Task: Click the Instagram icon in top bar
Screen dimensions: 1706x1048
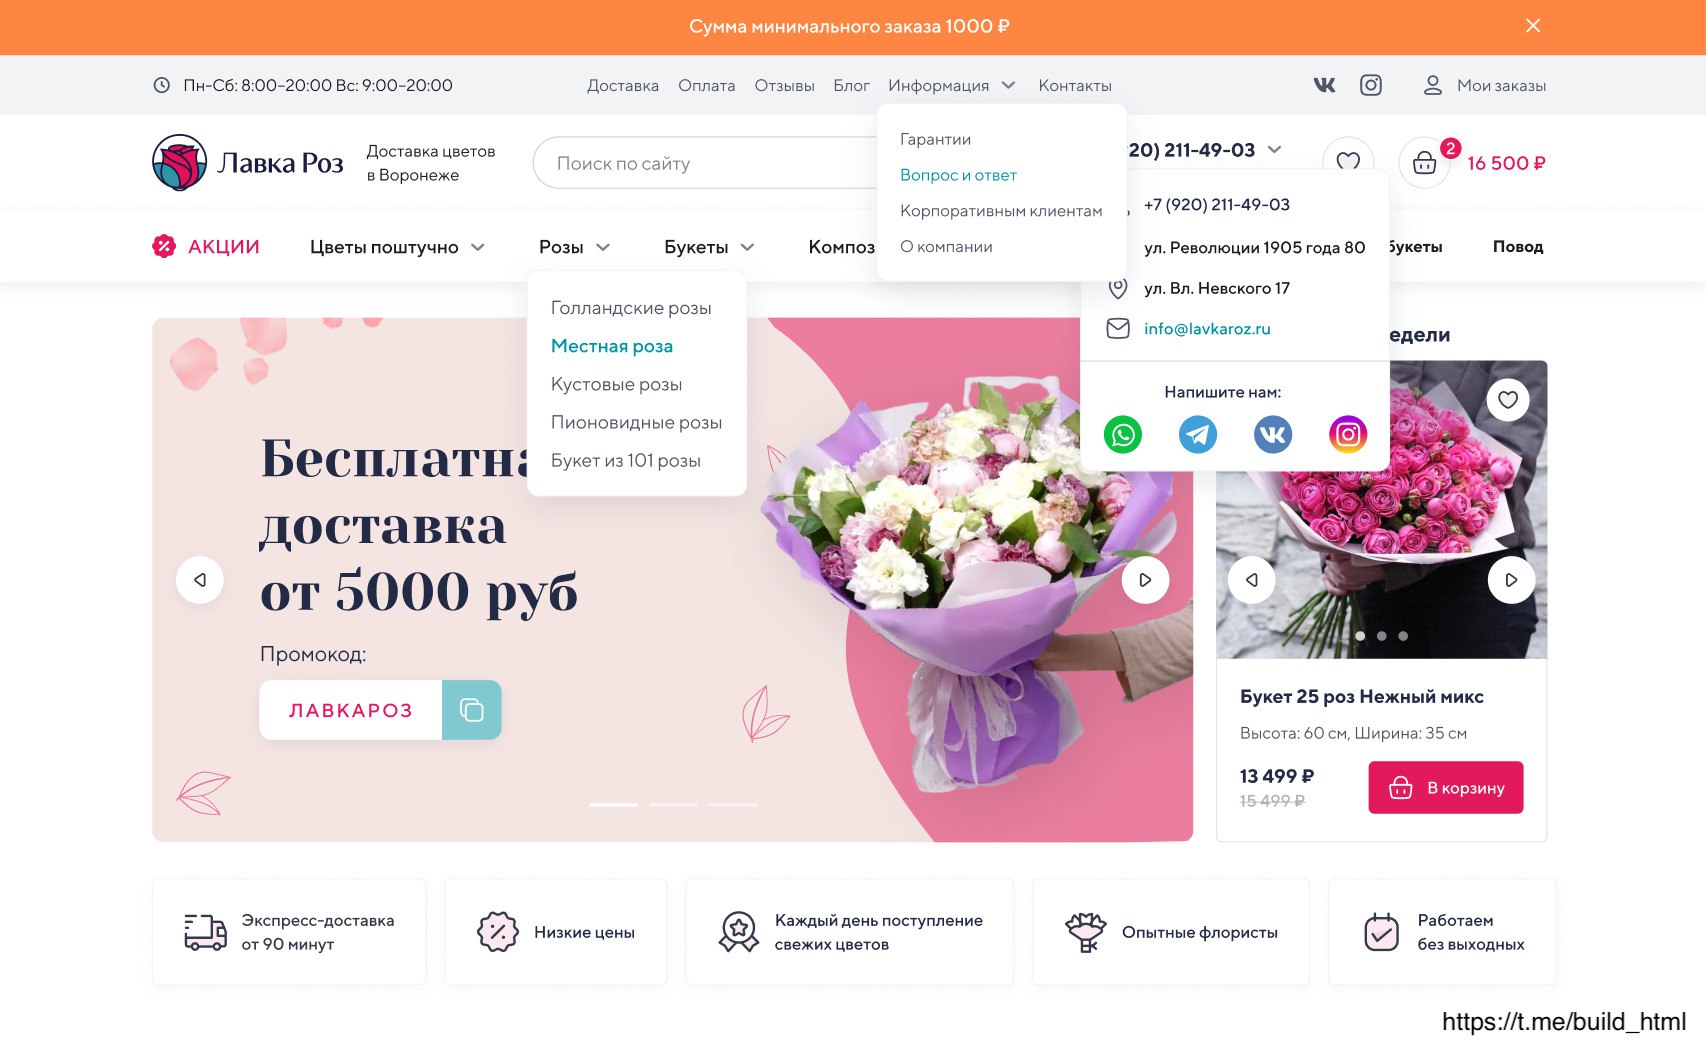Action: [x=1371, y=85]
